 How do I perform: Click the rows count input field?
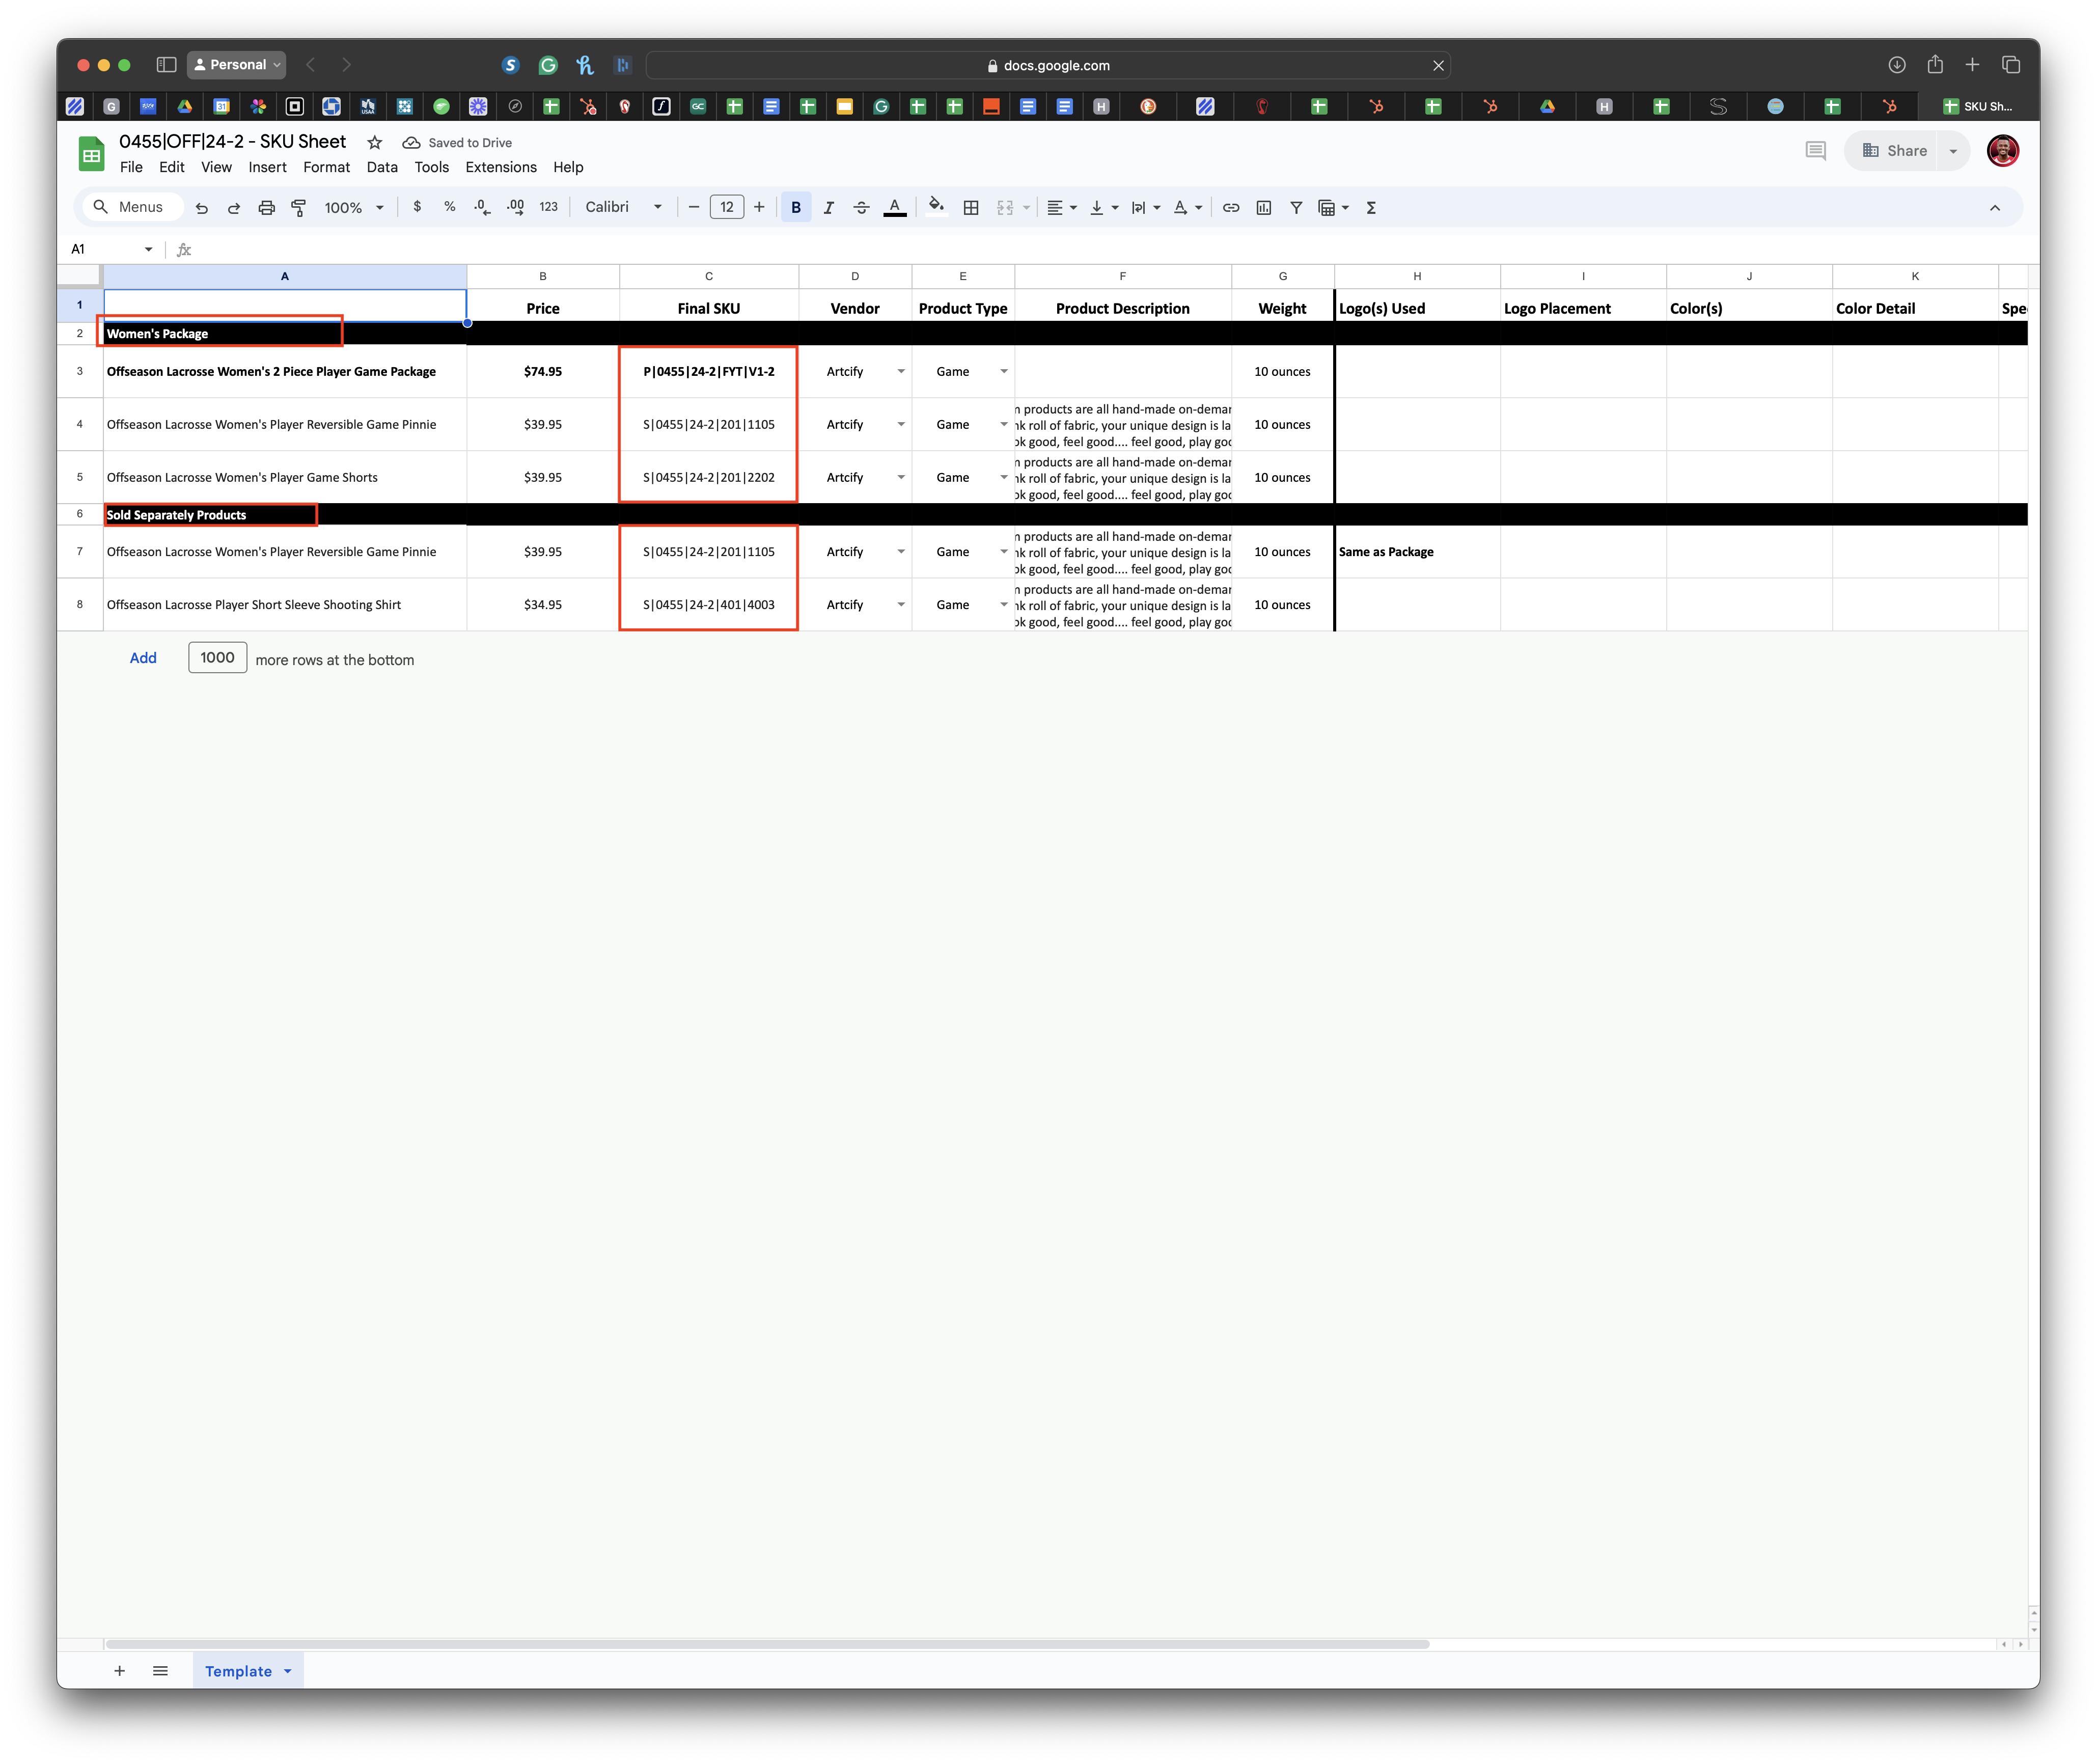[217, 658]
